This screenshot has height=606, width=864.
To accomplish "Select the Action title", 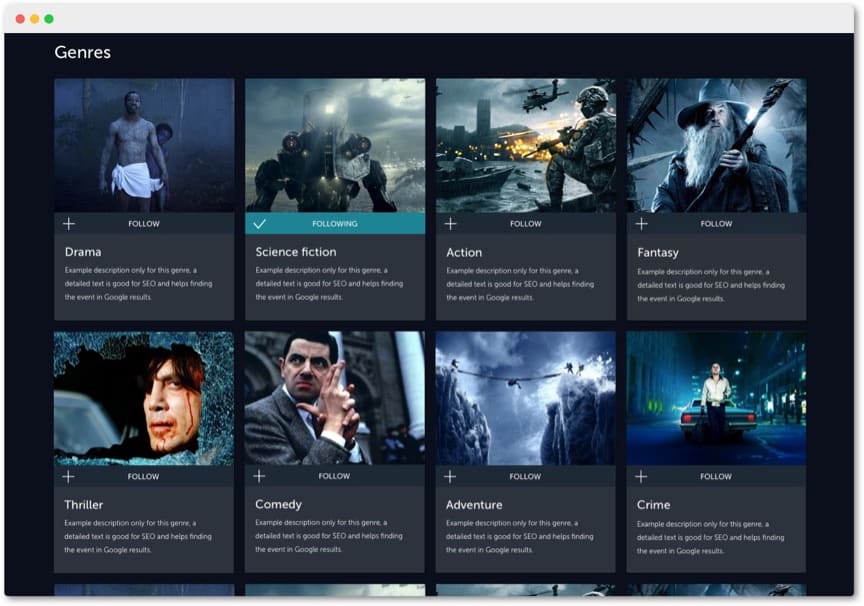I will click(464, 252).
